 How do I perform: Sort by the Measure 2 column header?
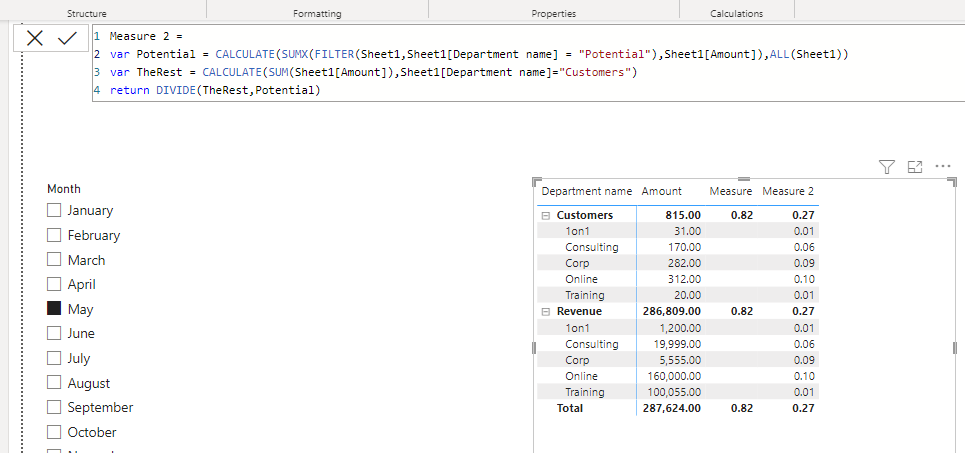[788, 191]
